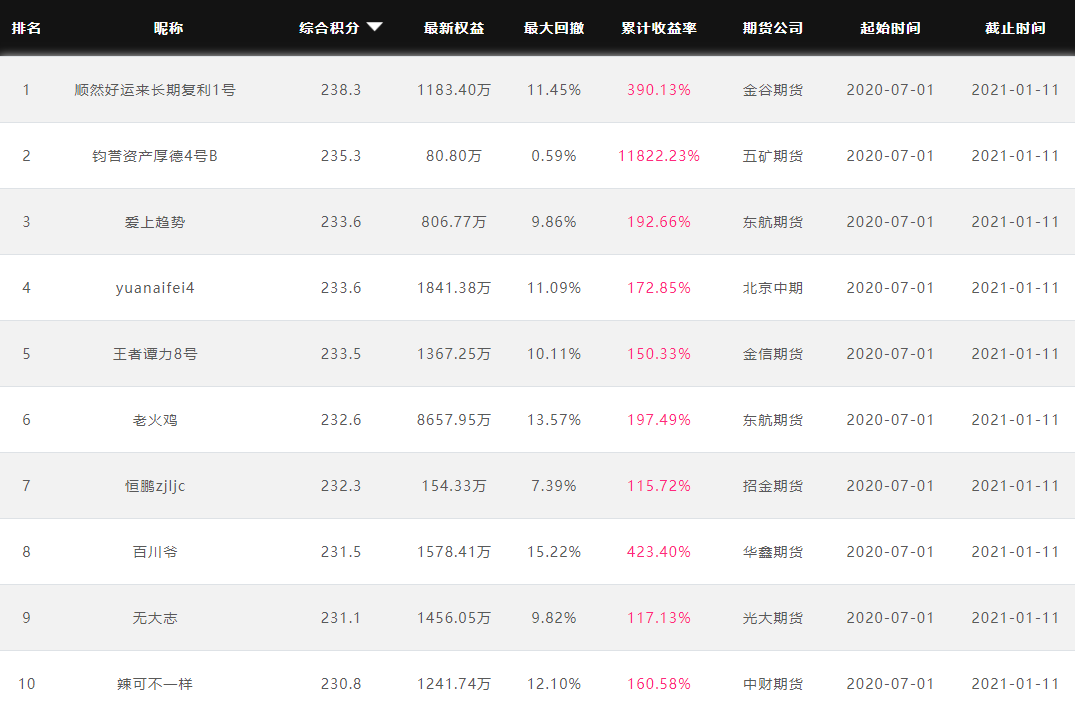Select return rate 11822.23%
The width and height of the screenshot is (1075, 710).
659,156
